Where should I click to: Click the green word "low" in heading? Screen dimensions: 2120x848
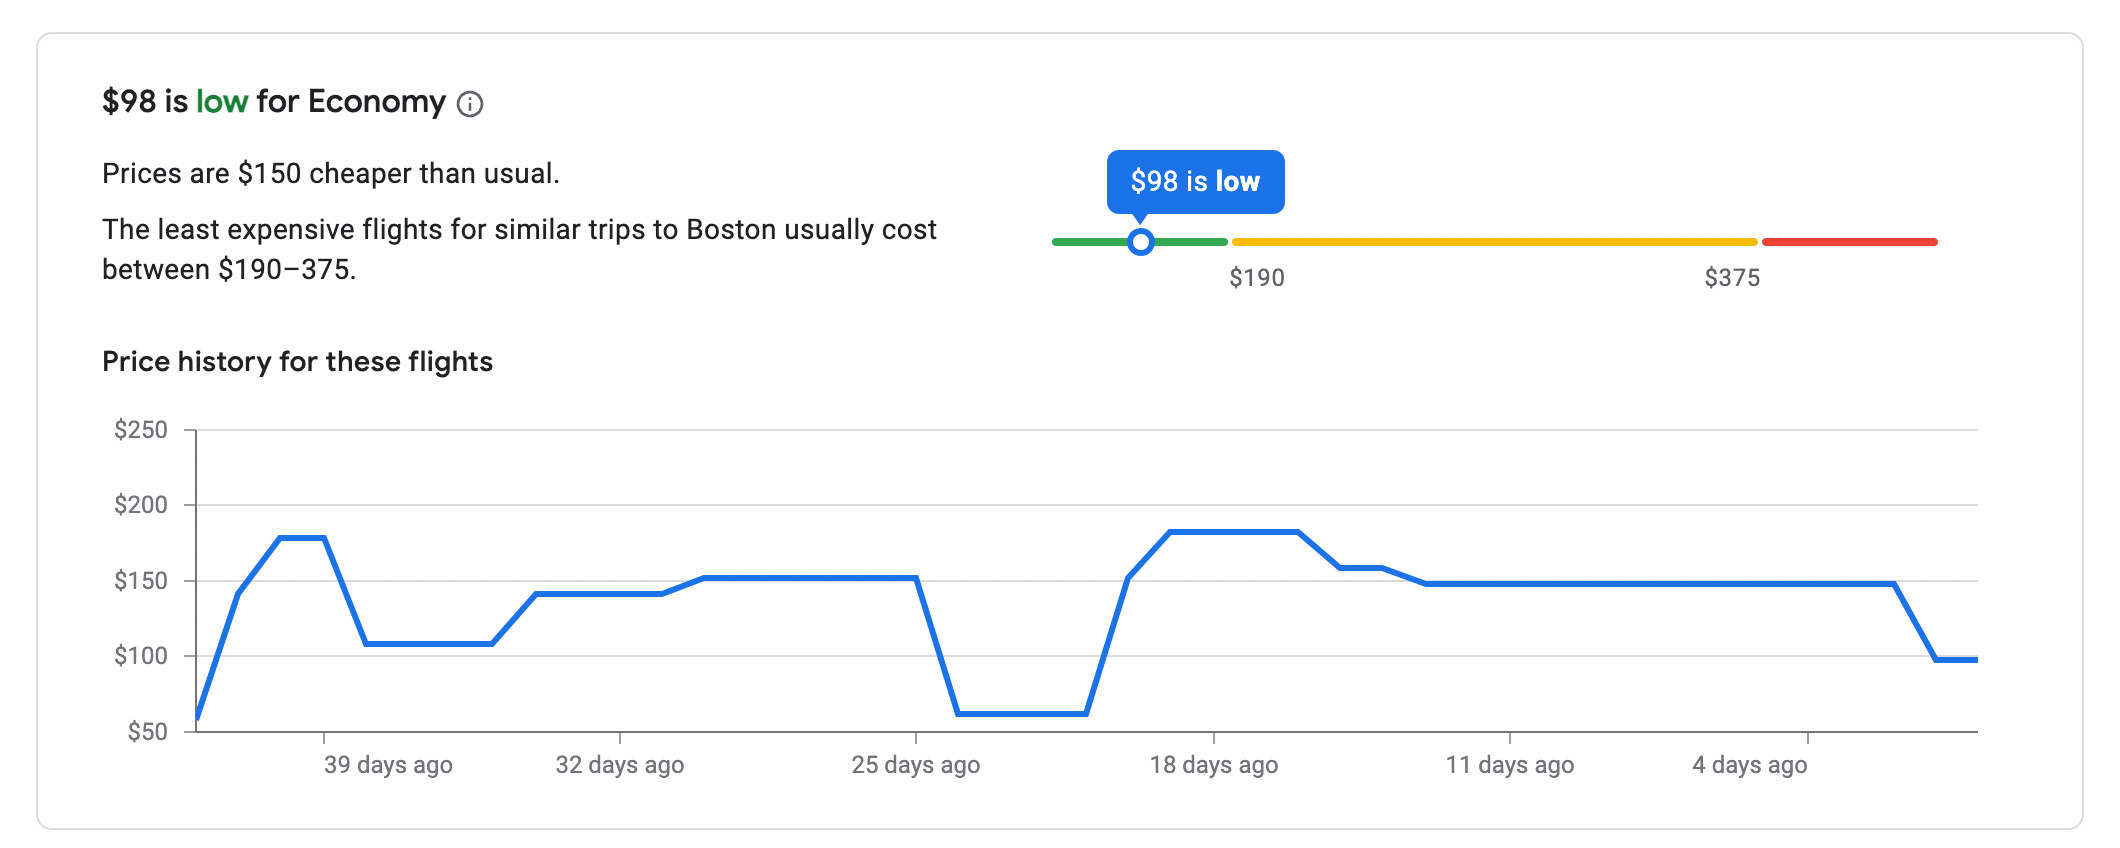(222, 102)
